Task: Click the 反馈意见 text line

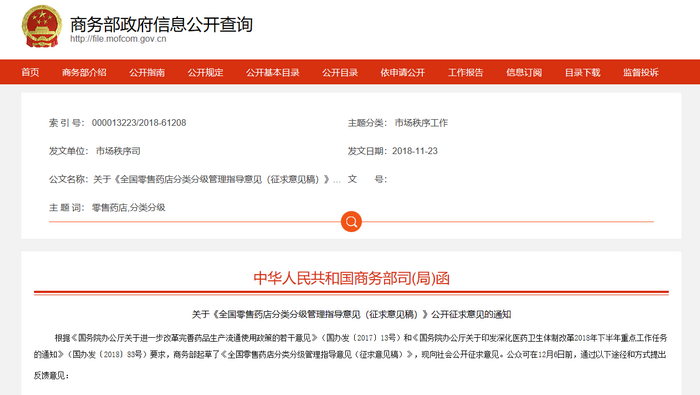Action: (x=51, y=376)
